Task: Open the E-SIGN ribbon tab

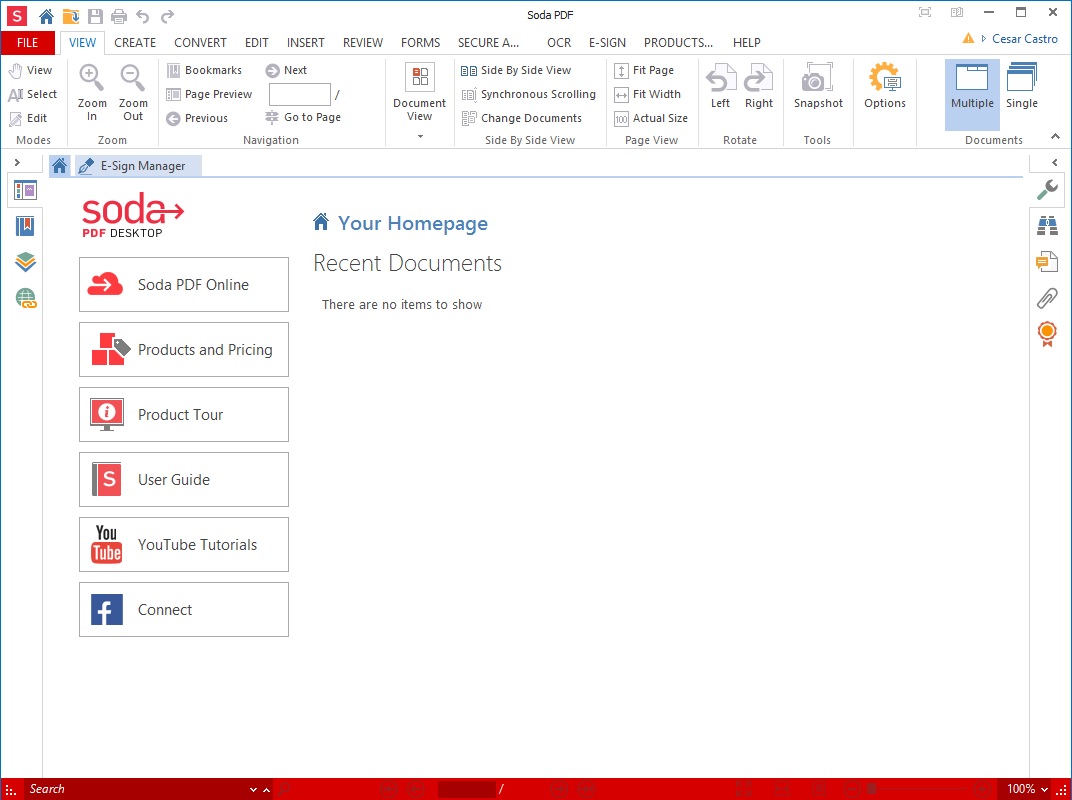Action: [x=607, y=42]
